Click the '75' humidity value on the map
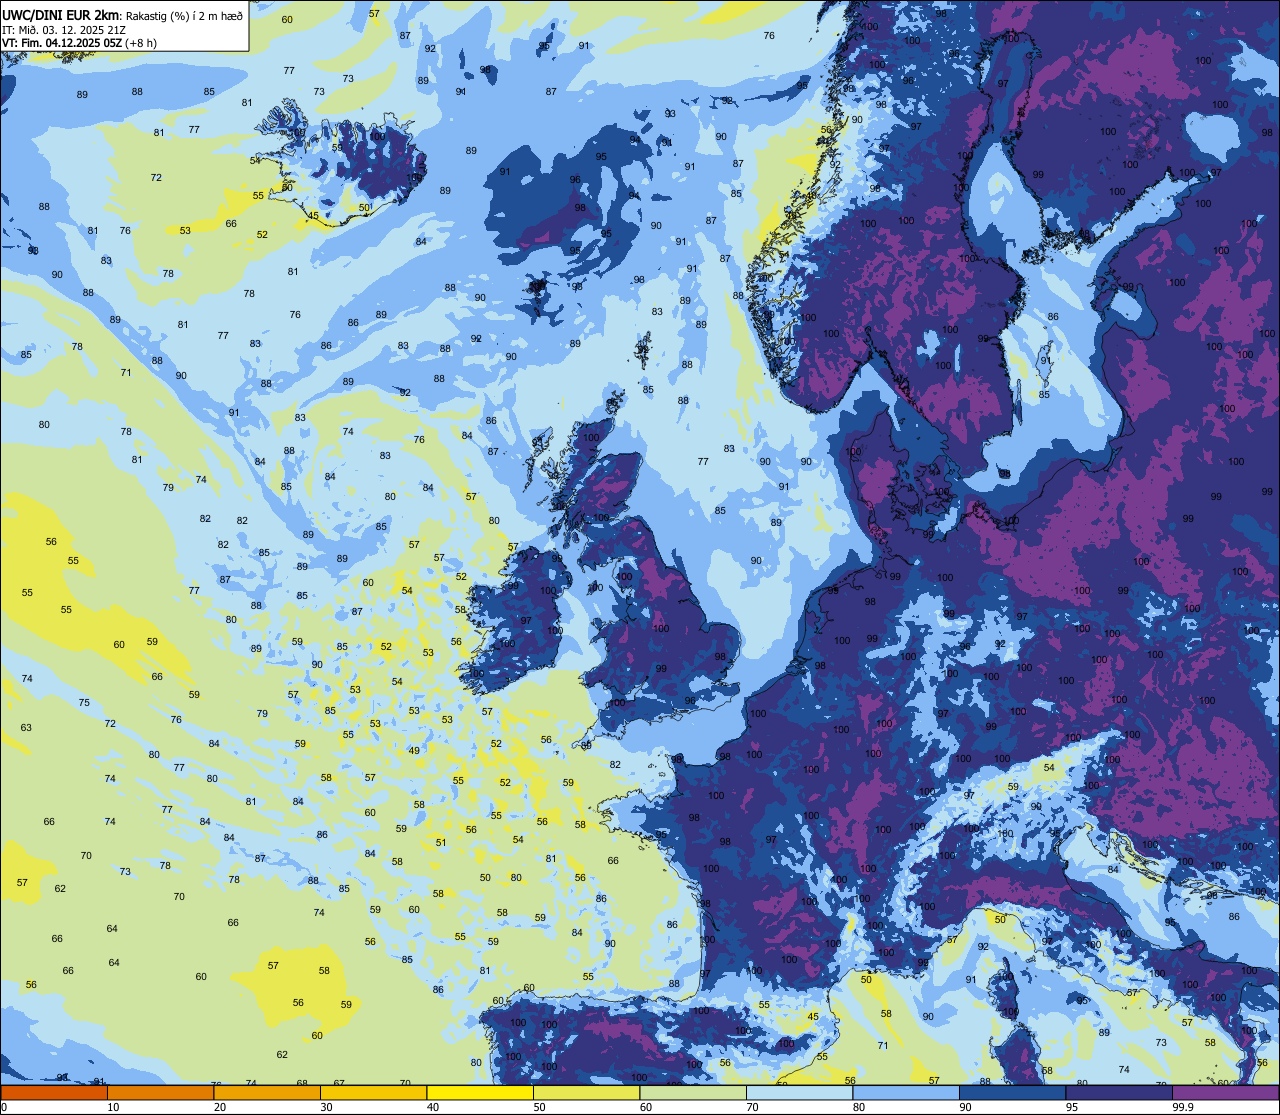This screenshot has width=1280, height=1115. pos(84,703)
